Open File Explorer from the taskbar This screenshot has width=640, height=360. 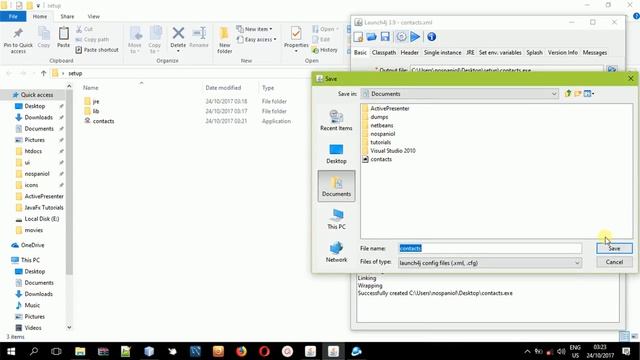click(80, 351)
